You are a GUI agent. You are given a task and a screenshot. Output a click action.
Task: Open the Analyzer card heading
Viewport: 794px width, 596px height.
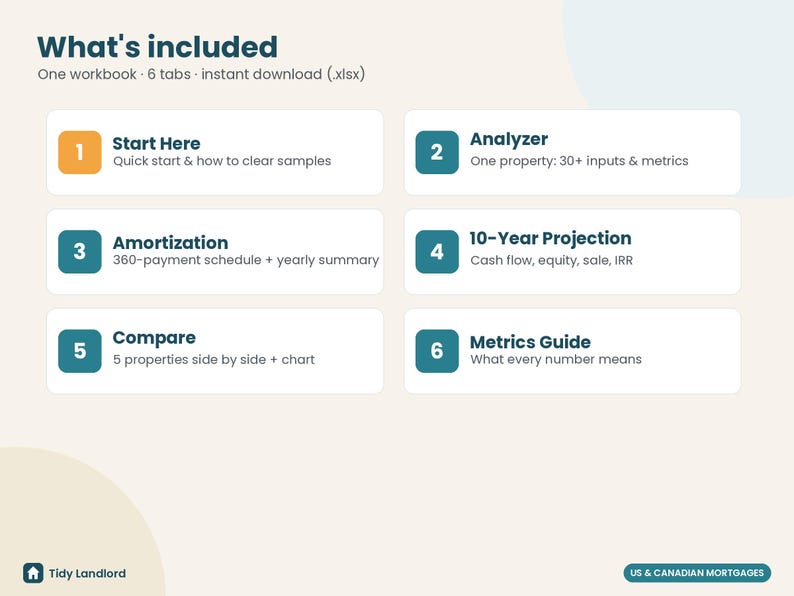[509, 139]
